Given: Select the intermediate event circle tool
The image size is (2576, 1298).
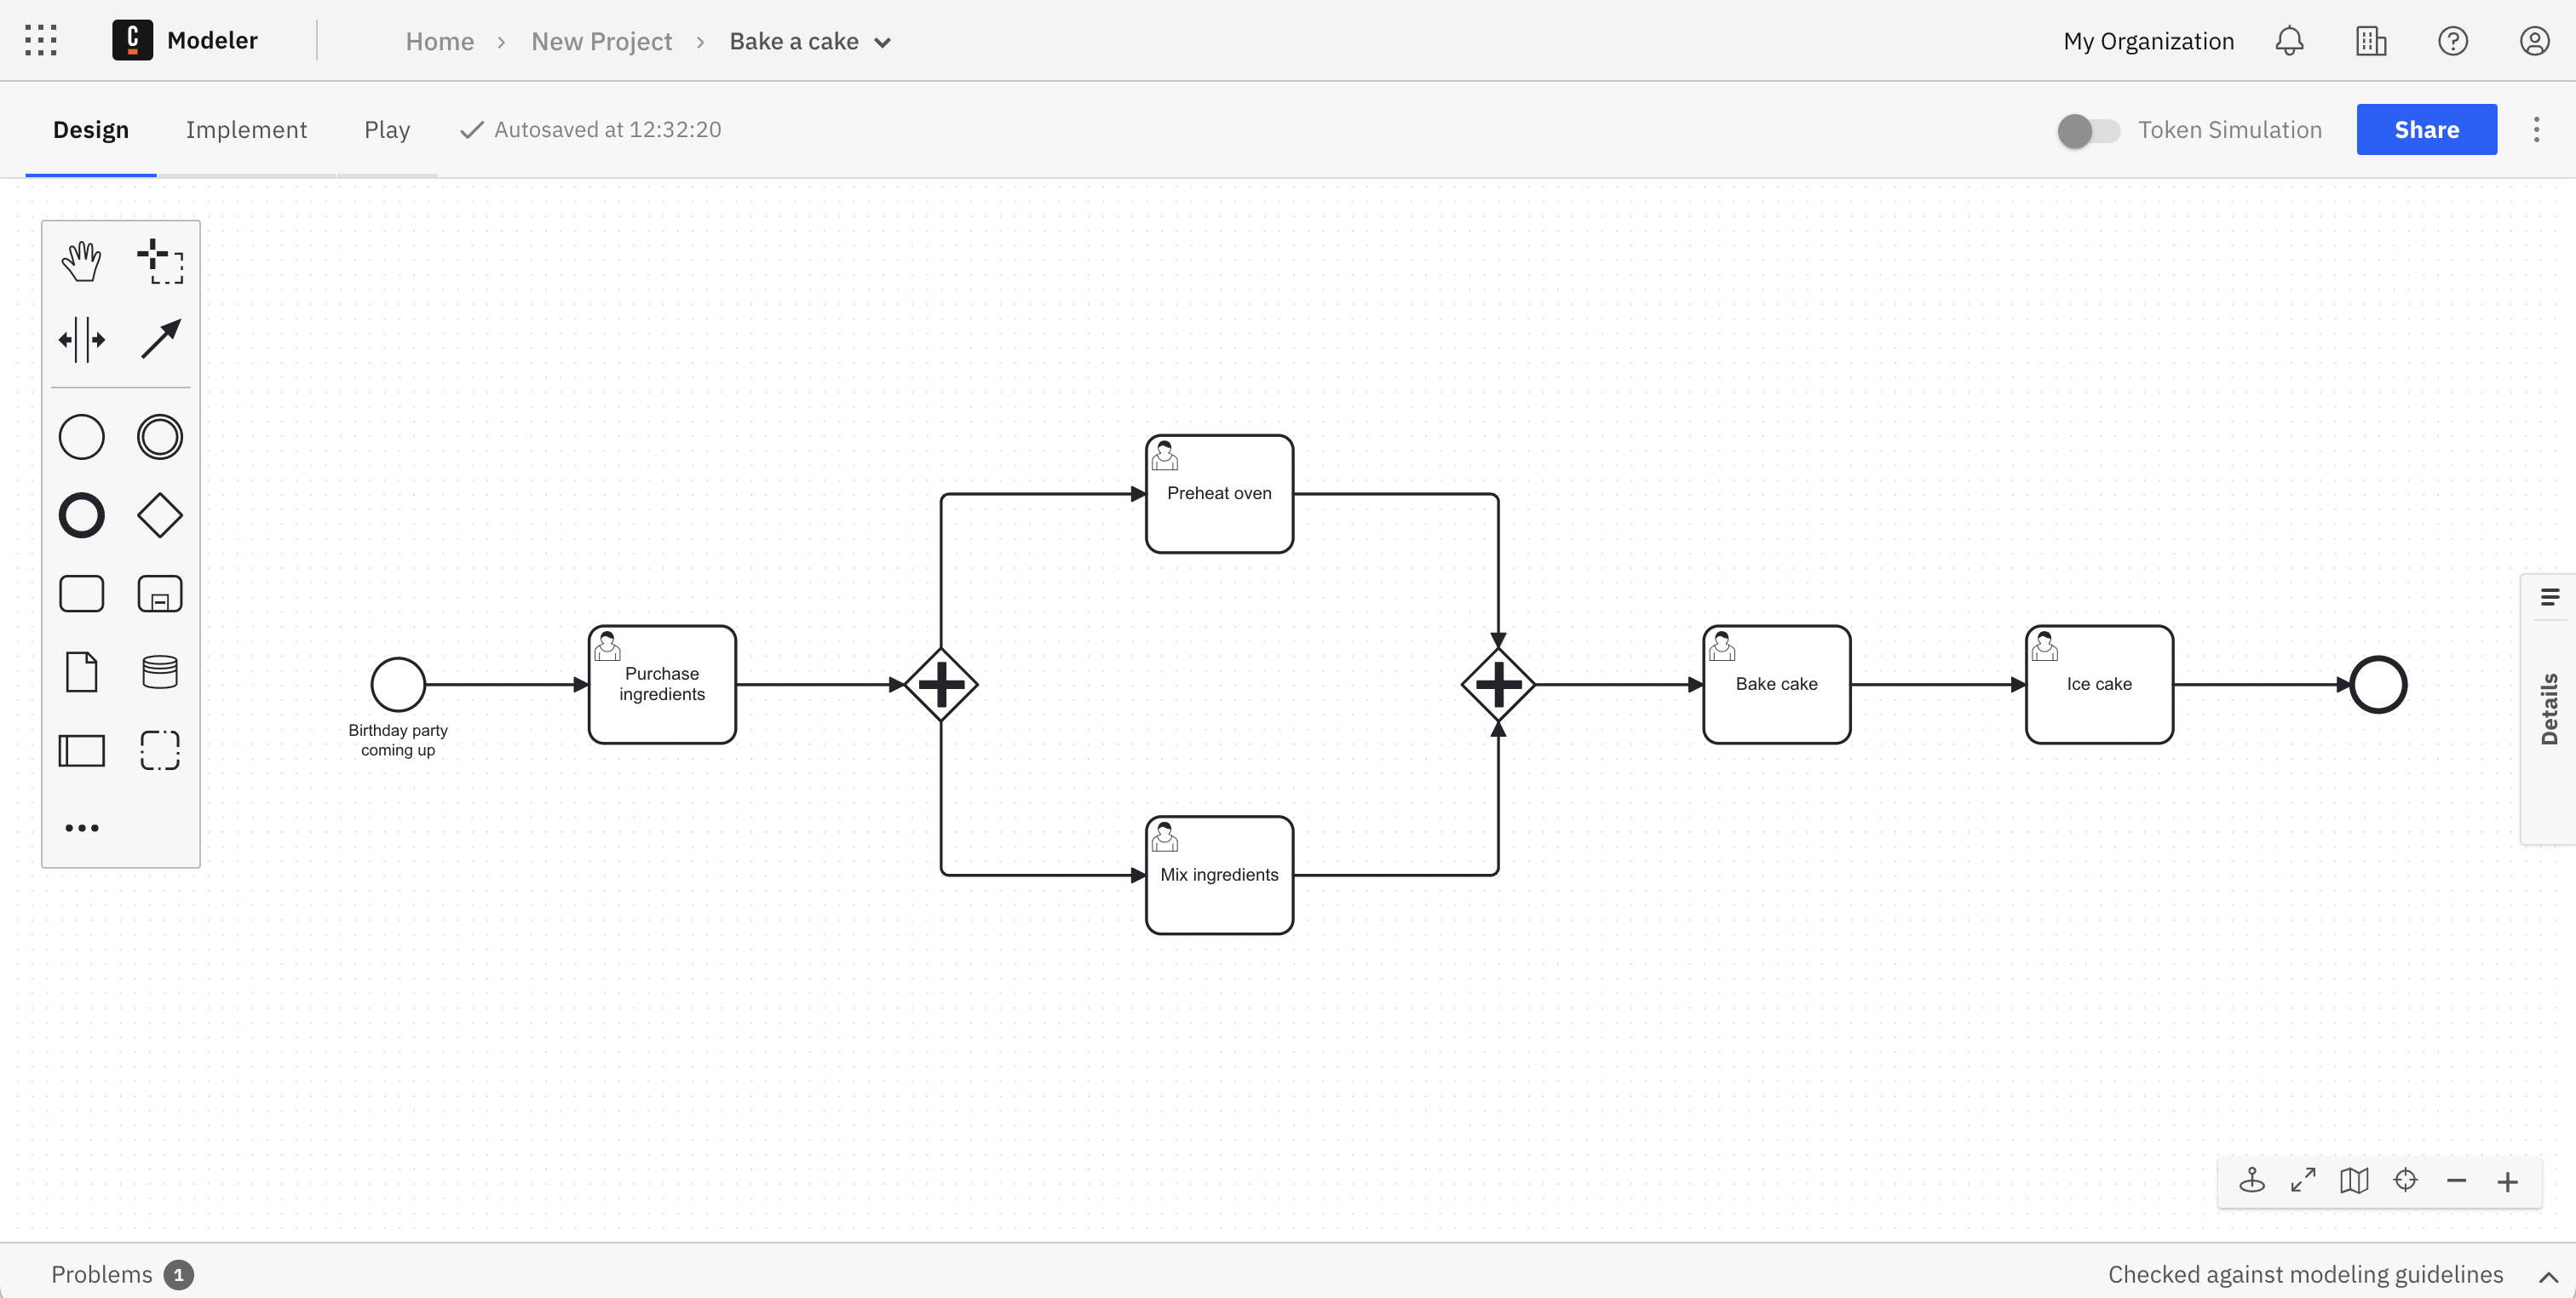Looking at the screenshot, I should click(159, 437).
